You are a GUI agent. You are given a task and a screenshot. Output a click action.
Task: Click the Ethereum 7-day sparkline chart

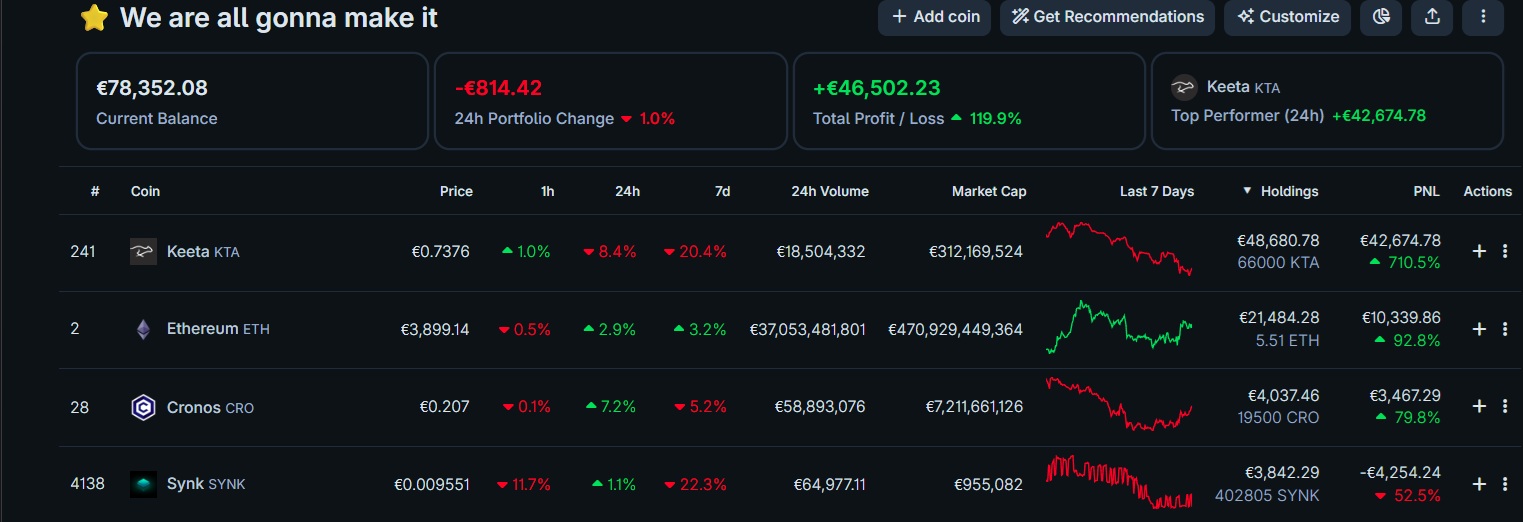pyautogui.click(x=1119, y=326)
